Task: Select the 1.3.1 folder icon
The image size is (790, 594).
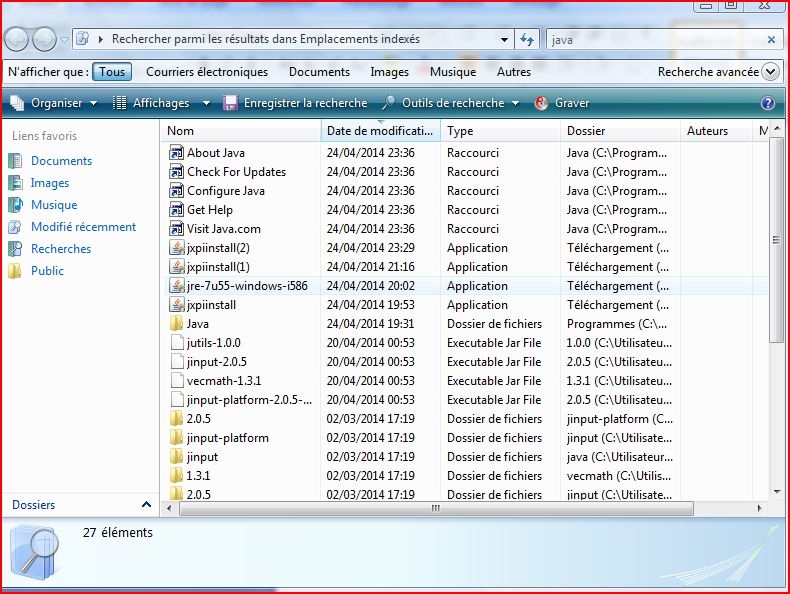Action: click(176, 476)
